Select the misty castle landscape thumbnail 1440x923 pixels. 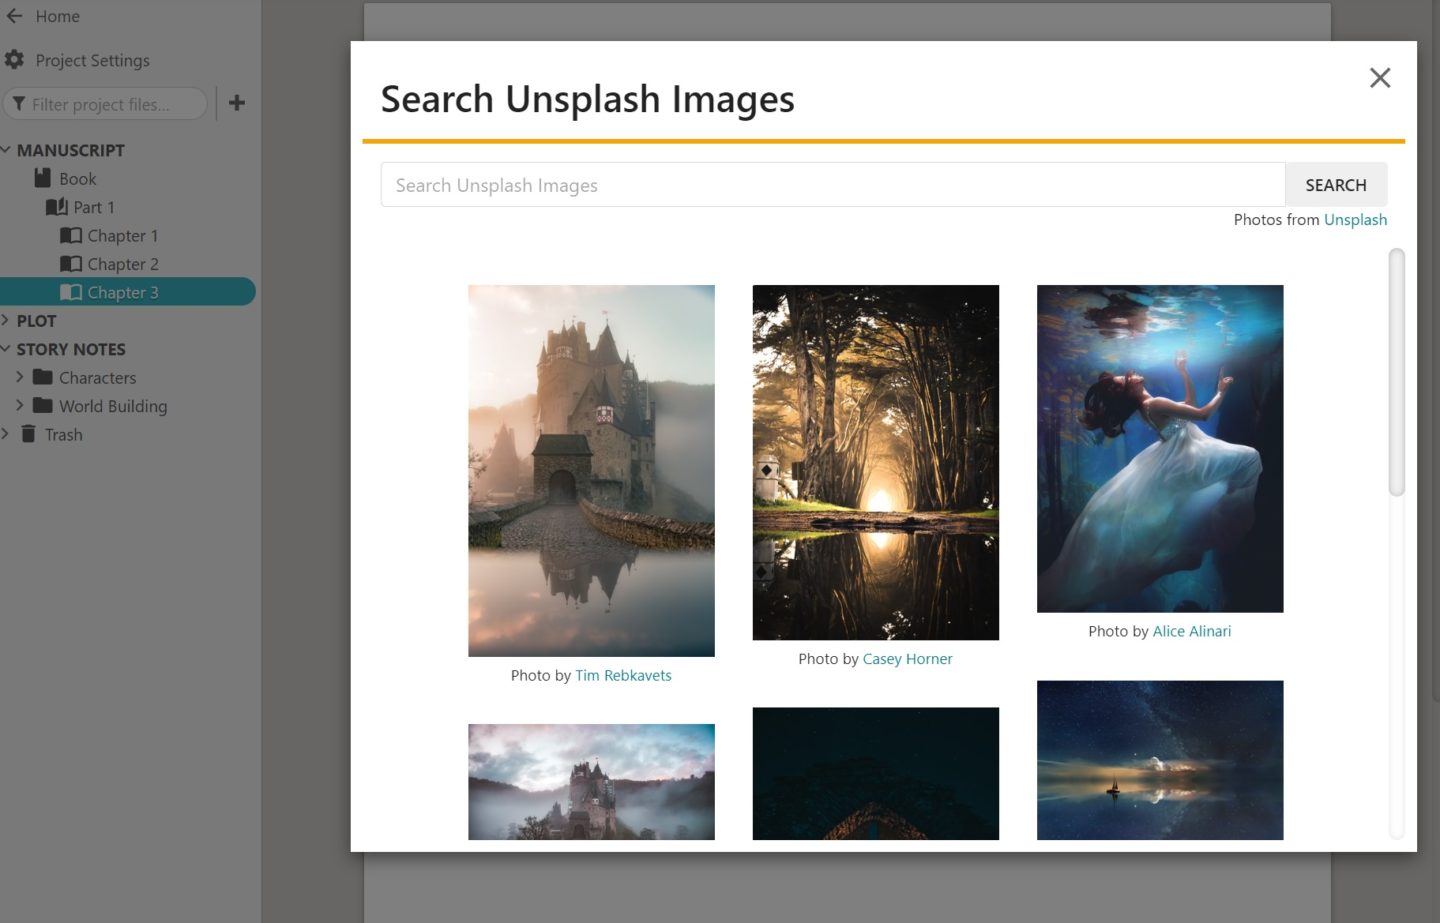tap(591, 782)
